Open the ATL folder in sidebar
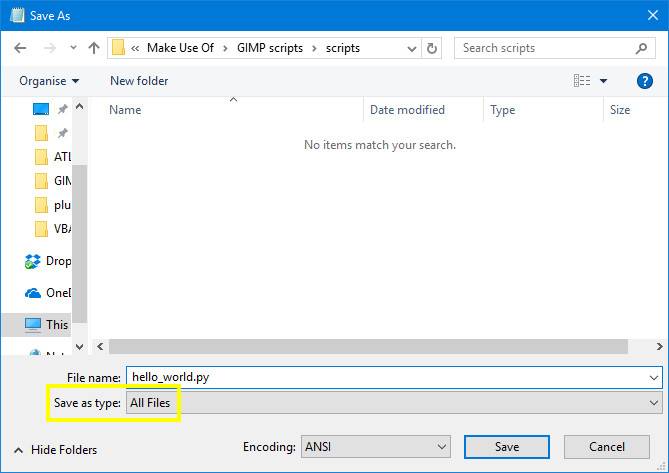 53,157
